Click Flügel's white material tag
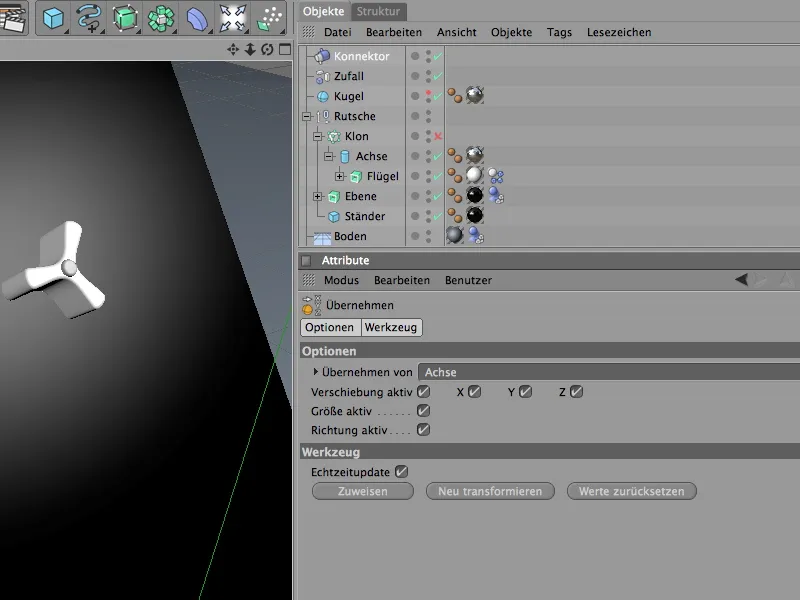800x600 pixels. click(474, 175)
